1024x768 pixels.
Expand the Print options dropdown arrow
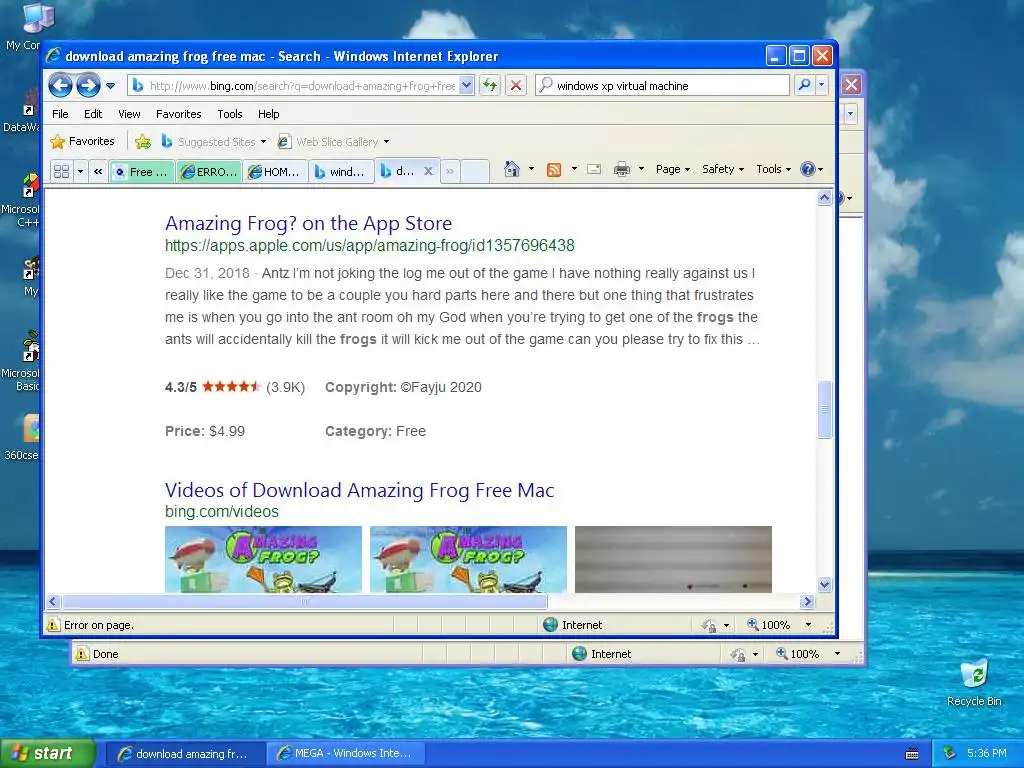[641, 169]
